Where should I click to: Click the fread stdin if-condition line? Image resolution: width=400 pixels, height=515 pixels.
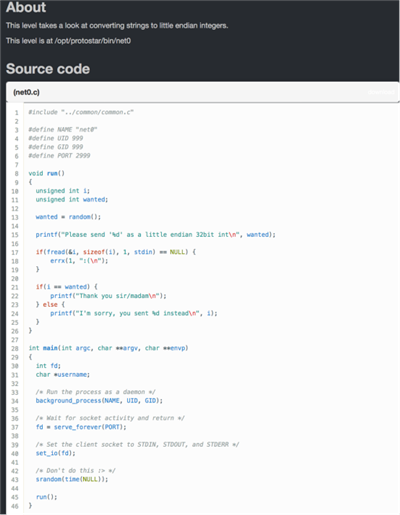116,252
